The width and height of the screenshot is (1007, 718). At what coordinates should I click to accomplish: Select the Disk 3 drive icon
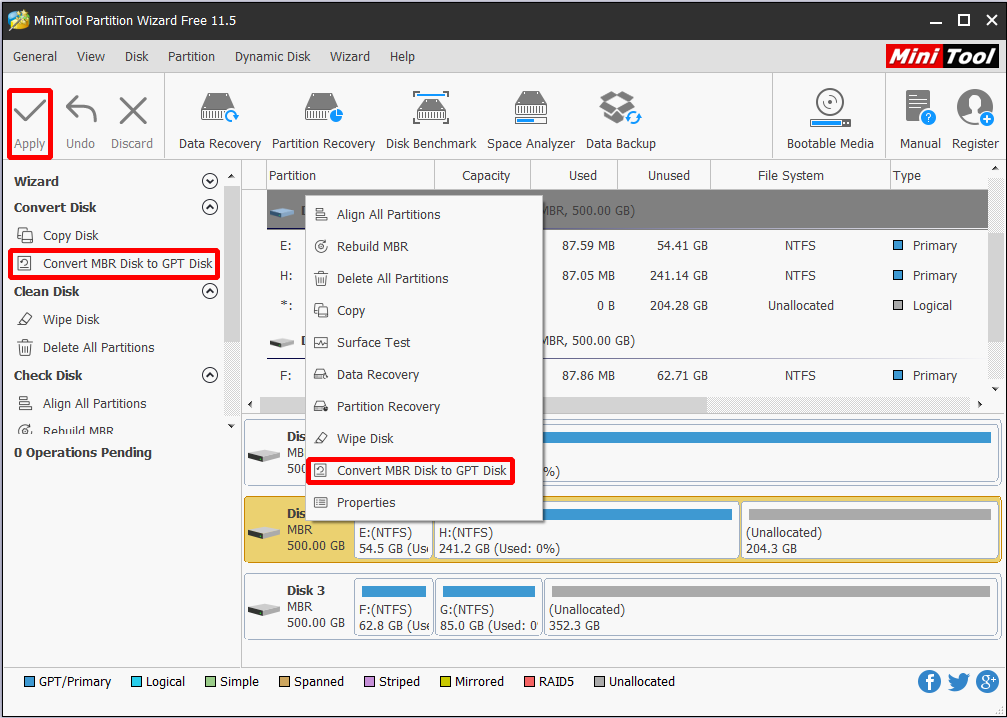click(264, 609)
